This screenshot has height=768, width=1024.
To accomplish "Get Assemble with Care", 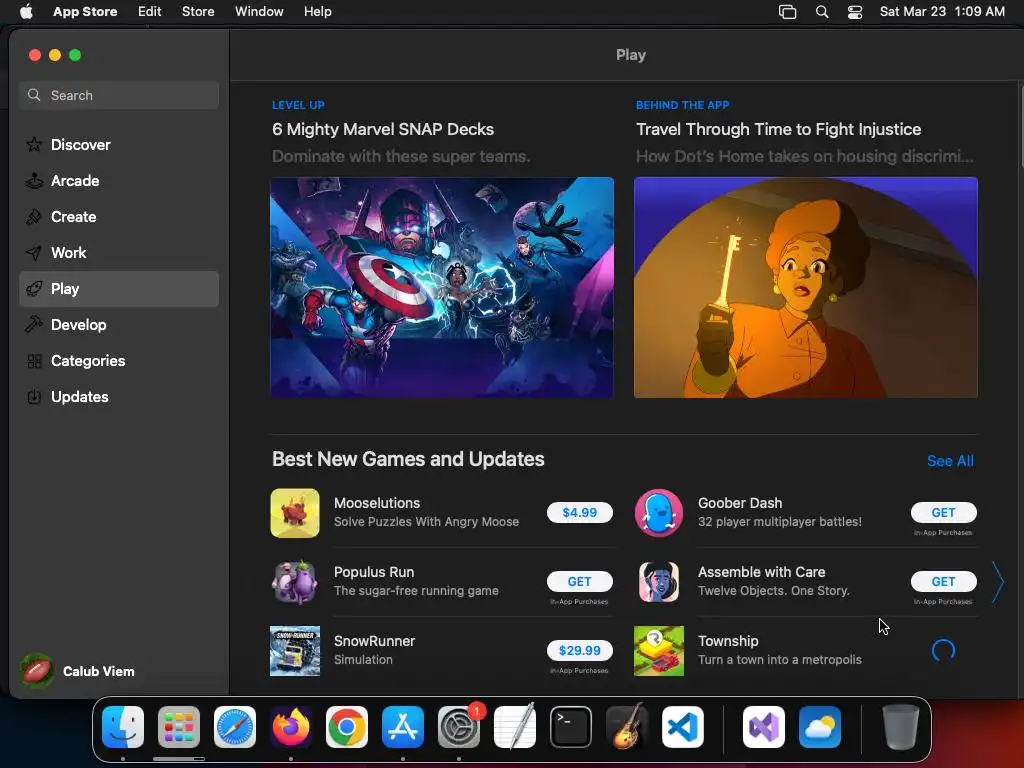I will 944,581.
